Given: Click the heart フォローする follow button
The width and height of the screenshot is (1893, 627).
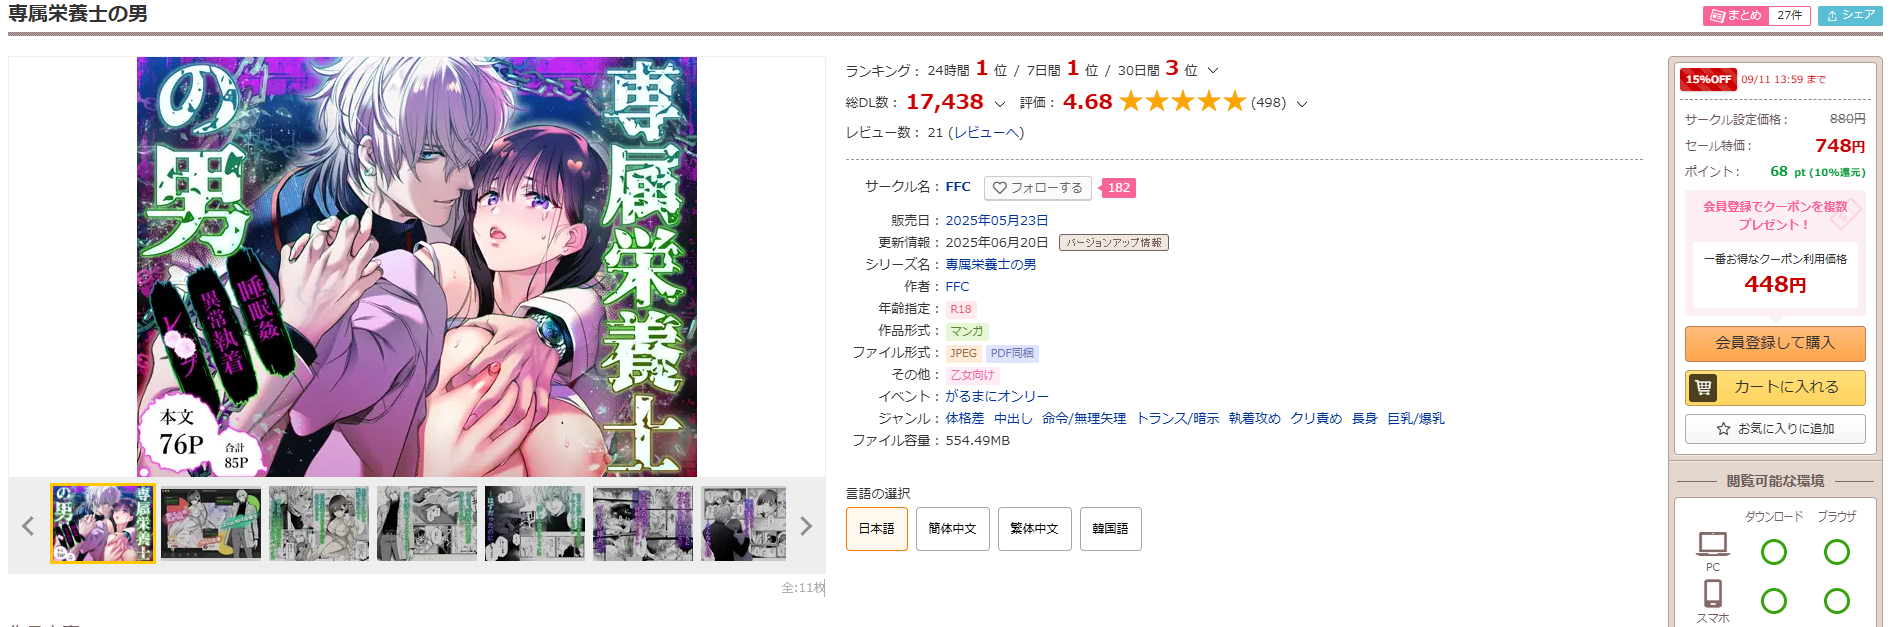Looking at the screenshot, I should [x=1037, y=188].
